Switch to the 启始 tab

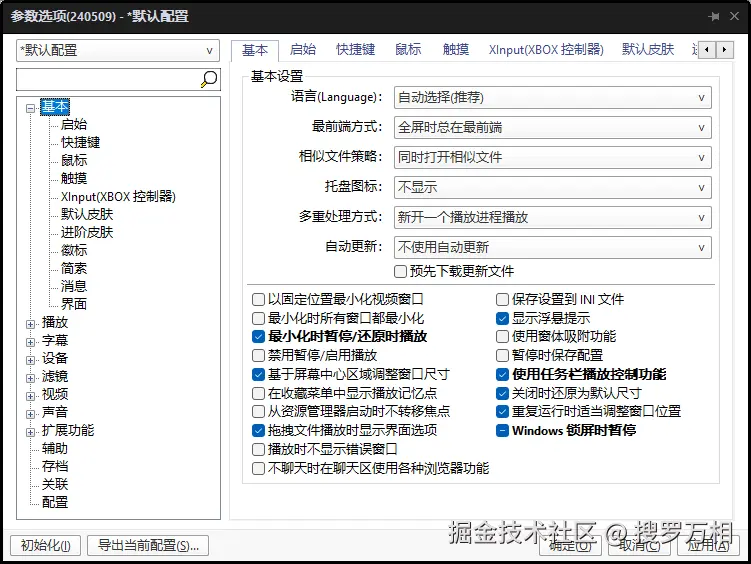(303, 49)
